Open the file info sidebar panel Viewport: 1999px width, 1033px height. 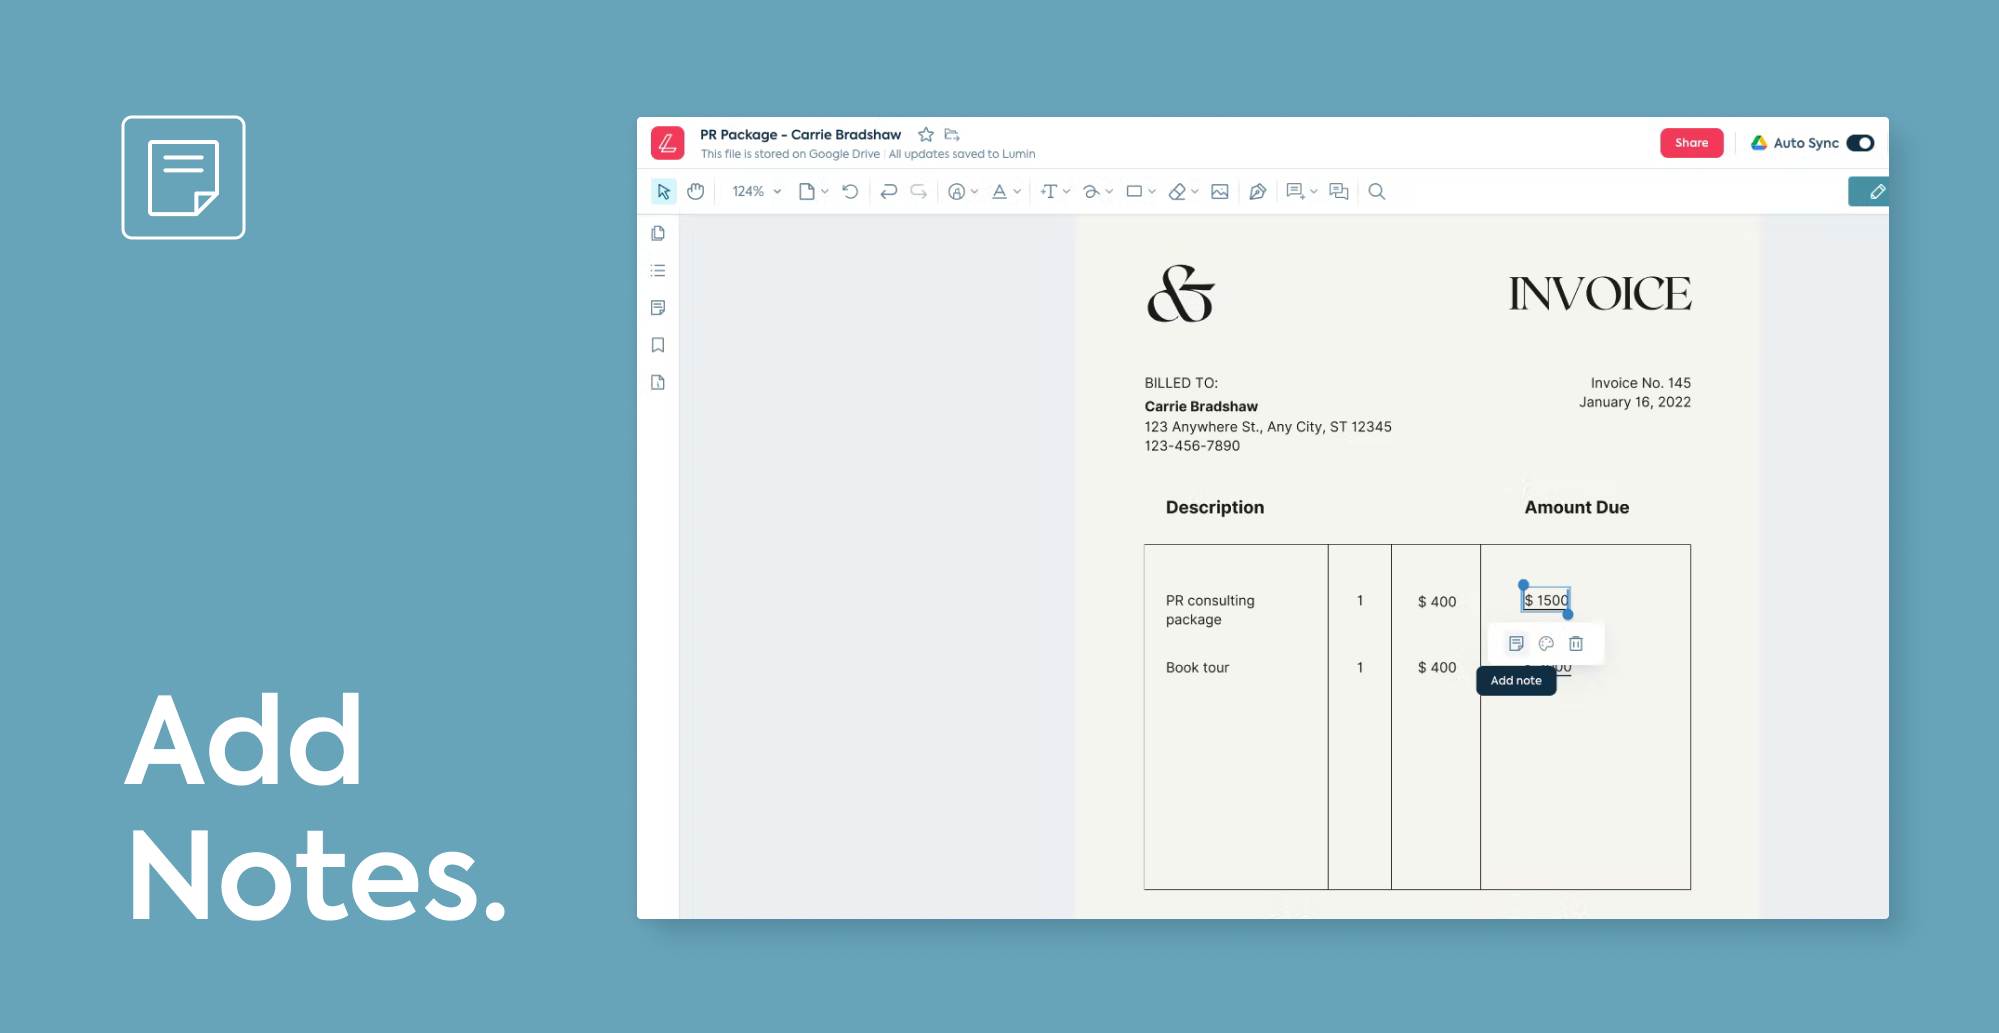(658, 382)
